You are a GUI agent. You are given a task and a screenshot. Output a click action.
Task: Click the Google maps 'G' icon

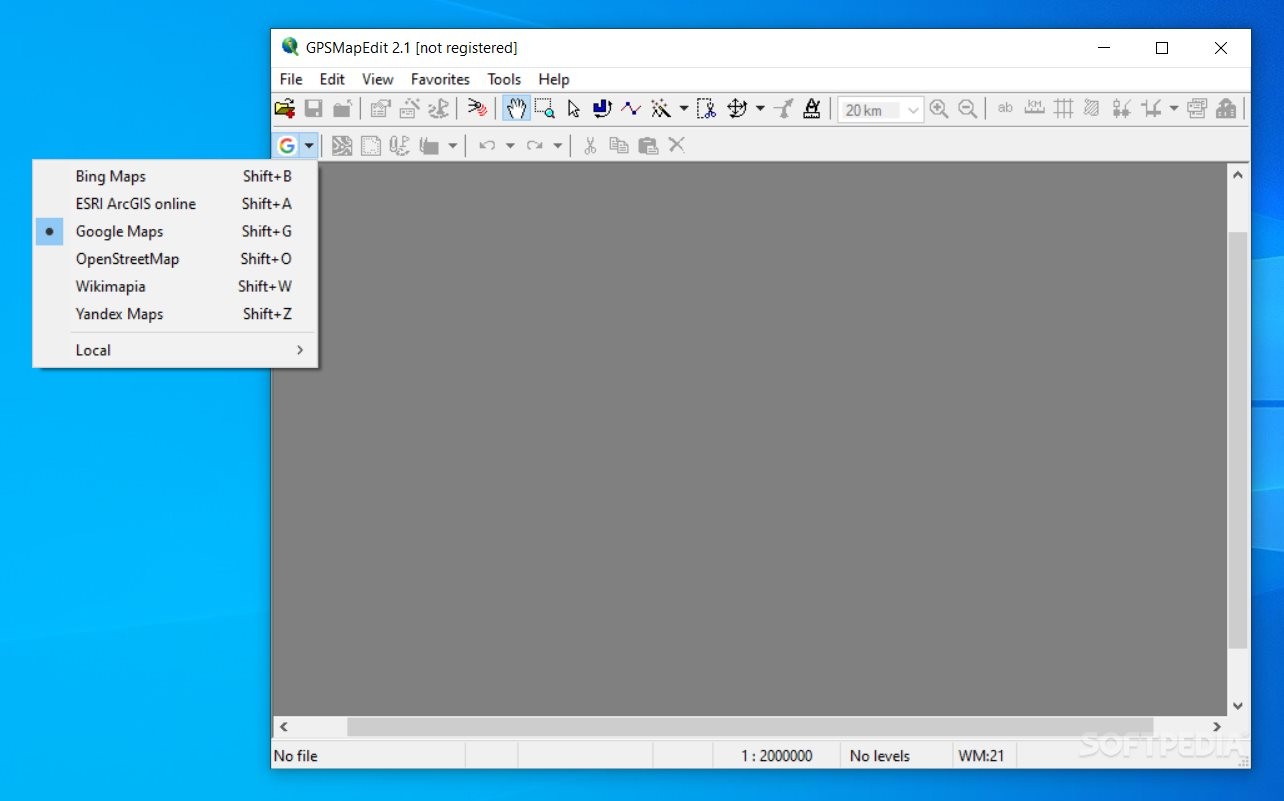click(x=287, y=146)
